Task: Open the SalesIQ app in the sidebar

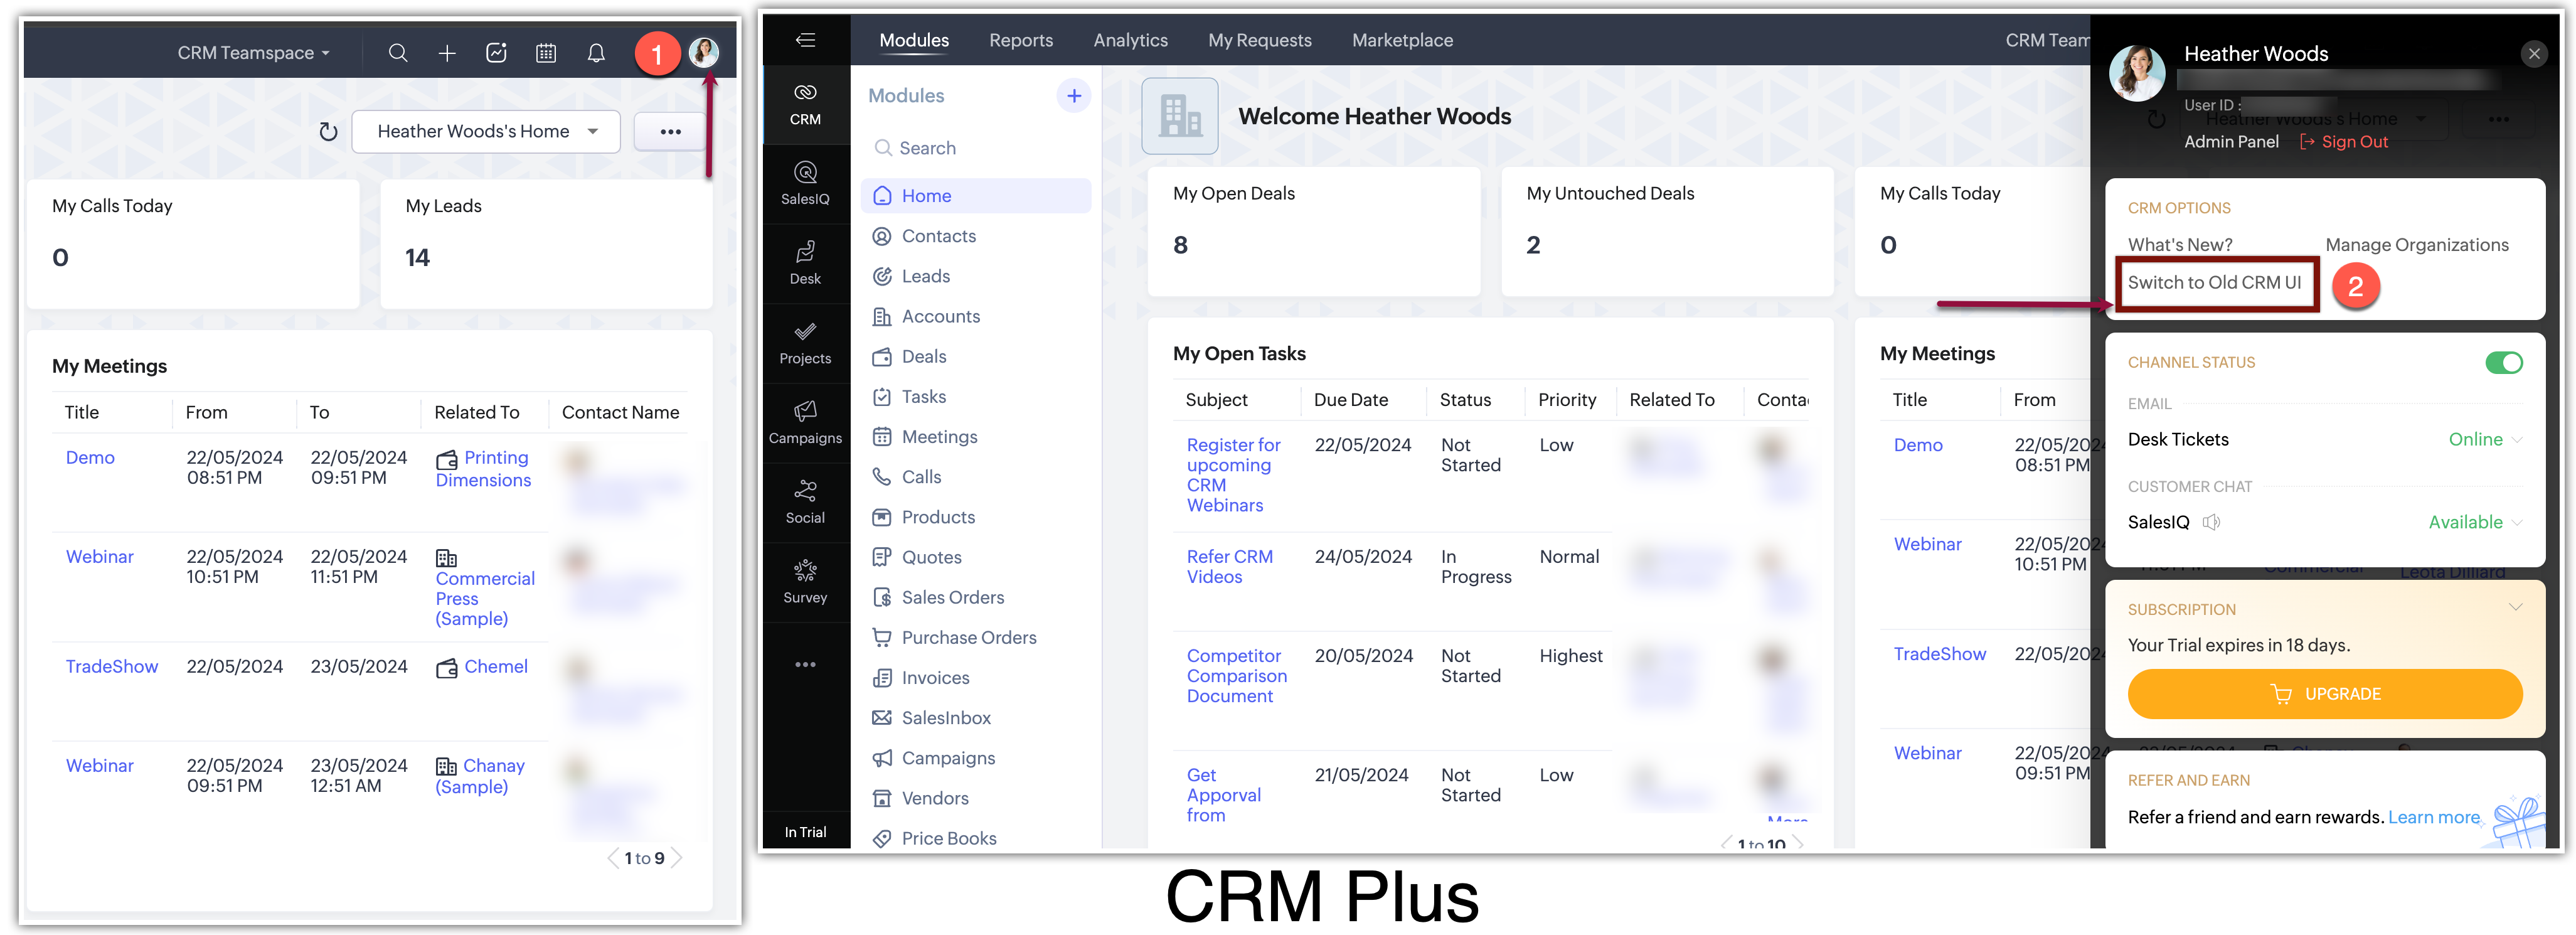Action: [805, 184]
